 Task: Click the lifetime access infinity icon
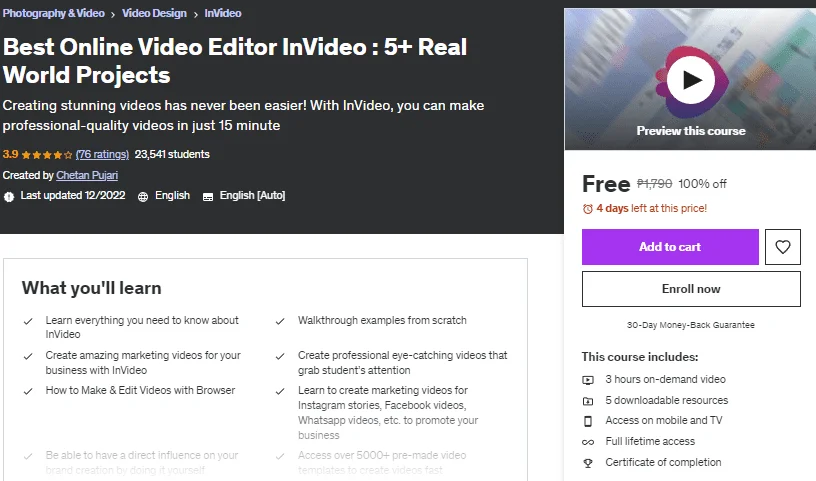pos(588,442)
